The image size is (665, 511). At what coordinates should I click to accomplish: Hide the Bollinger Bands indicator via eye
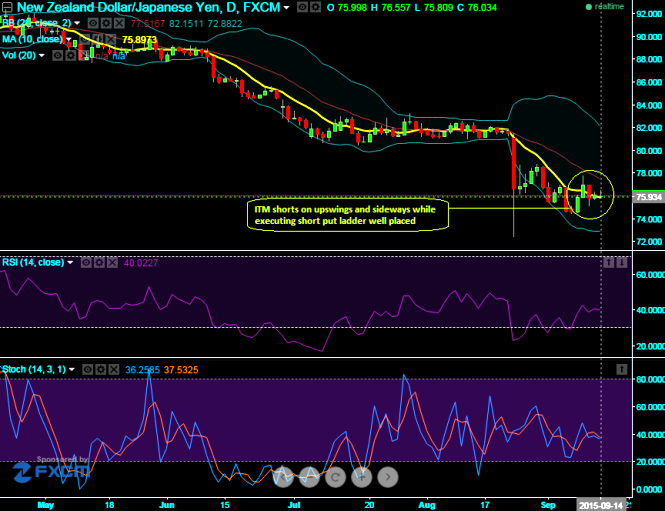(x=93, y=23)
